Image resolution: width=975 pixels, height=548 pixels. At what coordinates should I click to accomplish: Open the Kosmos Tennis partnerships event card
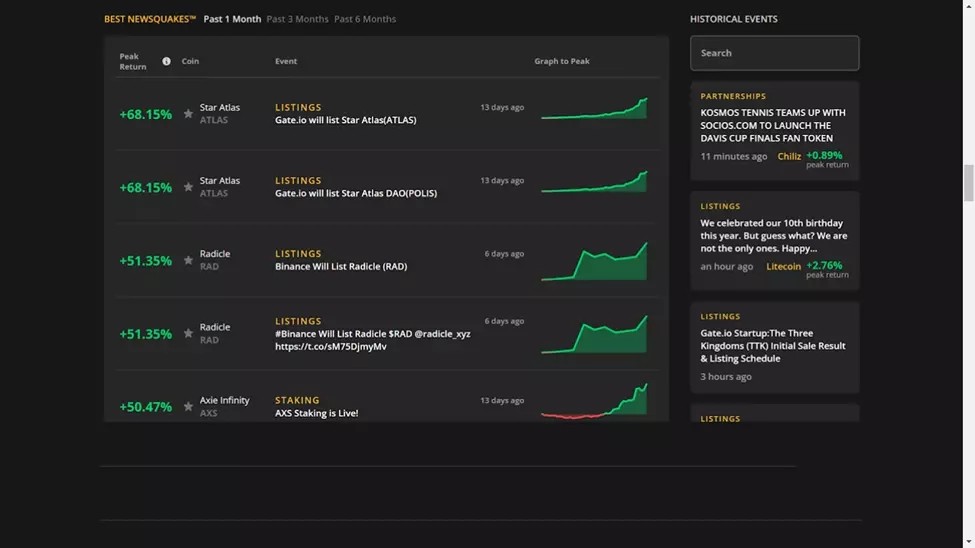tap(774, 131)
